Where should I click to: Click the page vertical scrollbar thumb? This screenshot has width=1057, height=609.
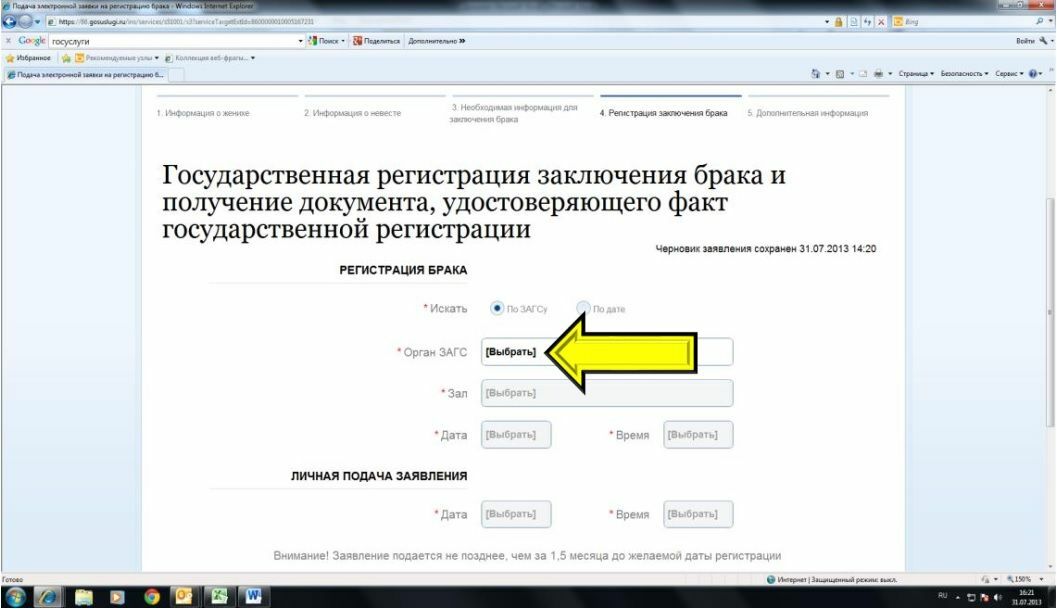pos(1050,312)
